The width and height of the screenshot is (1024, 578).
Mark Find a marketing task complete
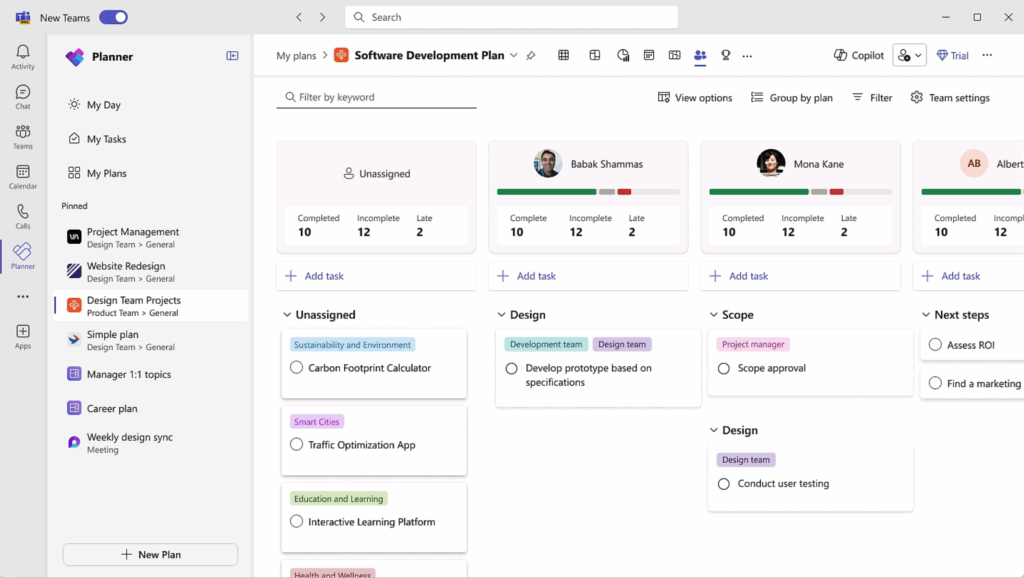(935, 383)
